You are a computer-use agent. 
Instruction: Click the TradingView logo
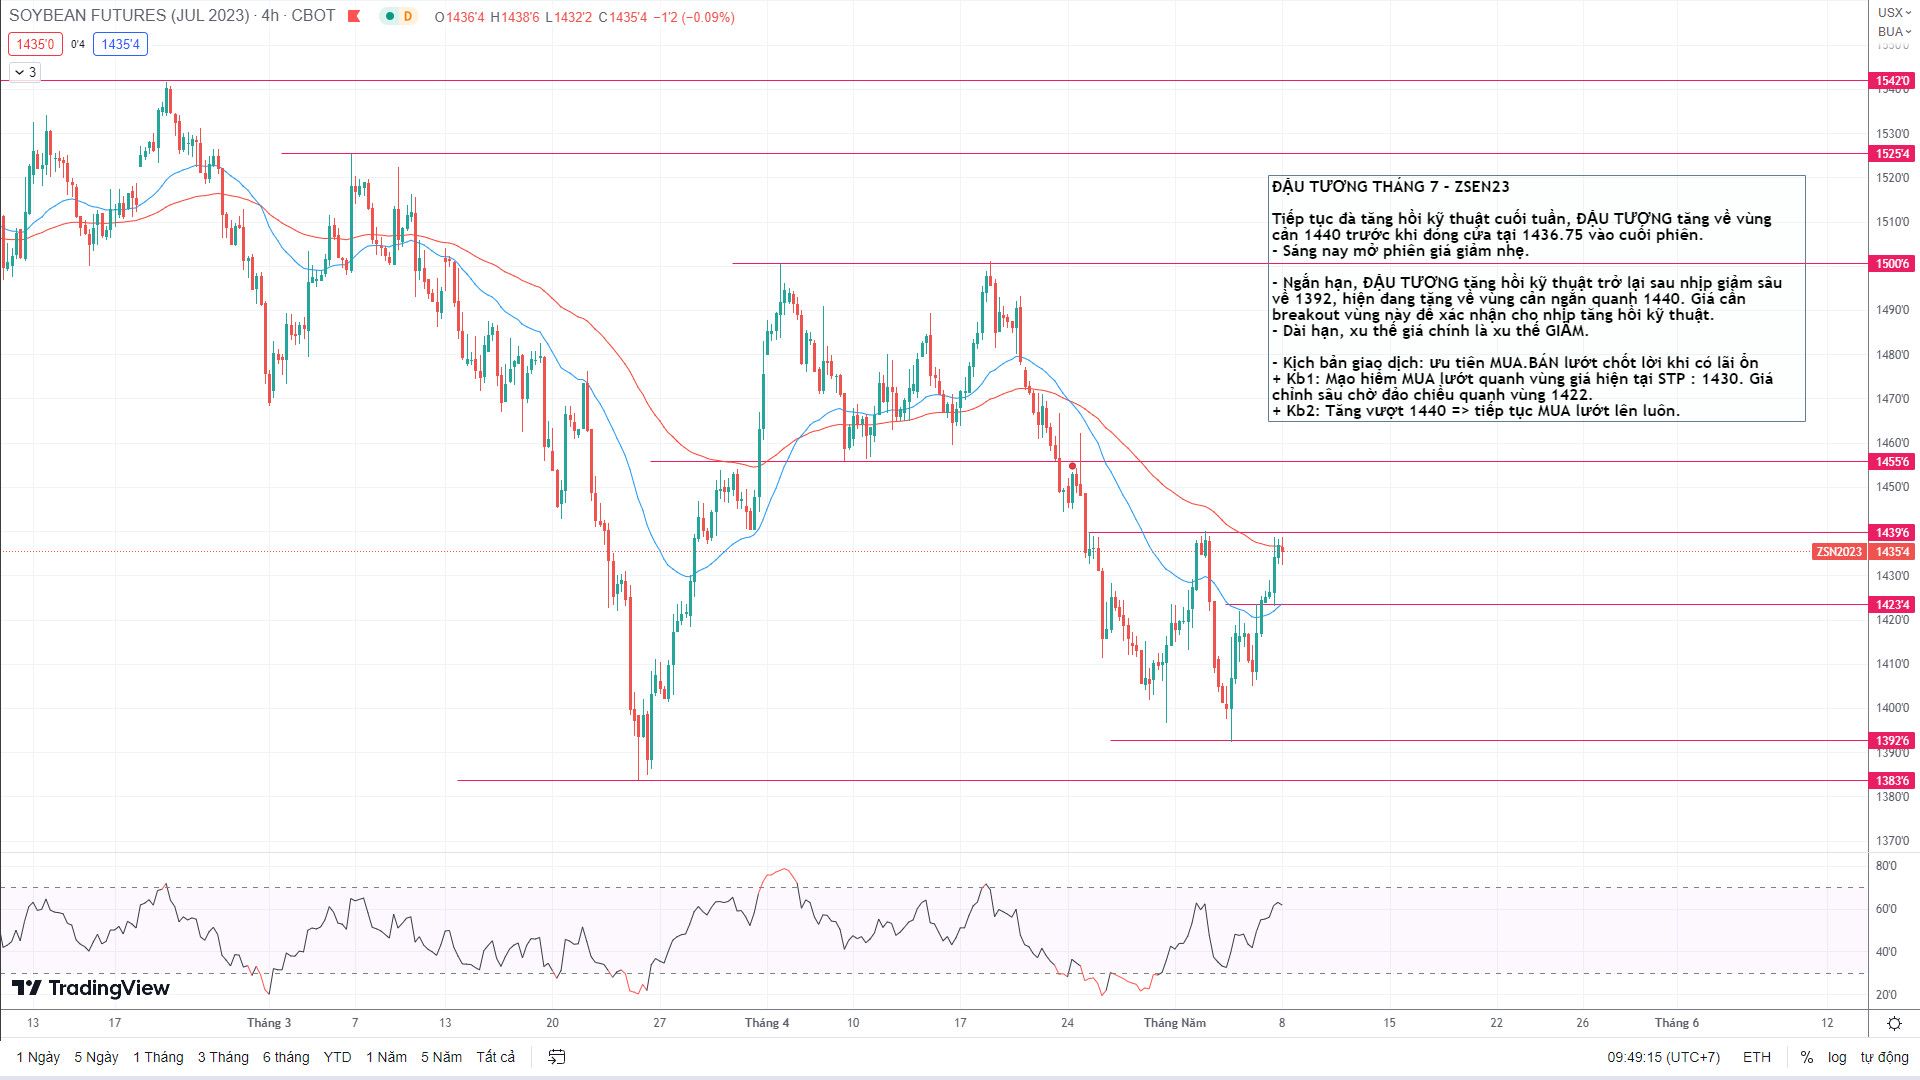pos(91,988)
